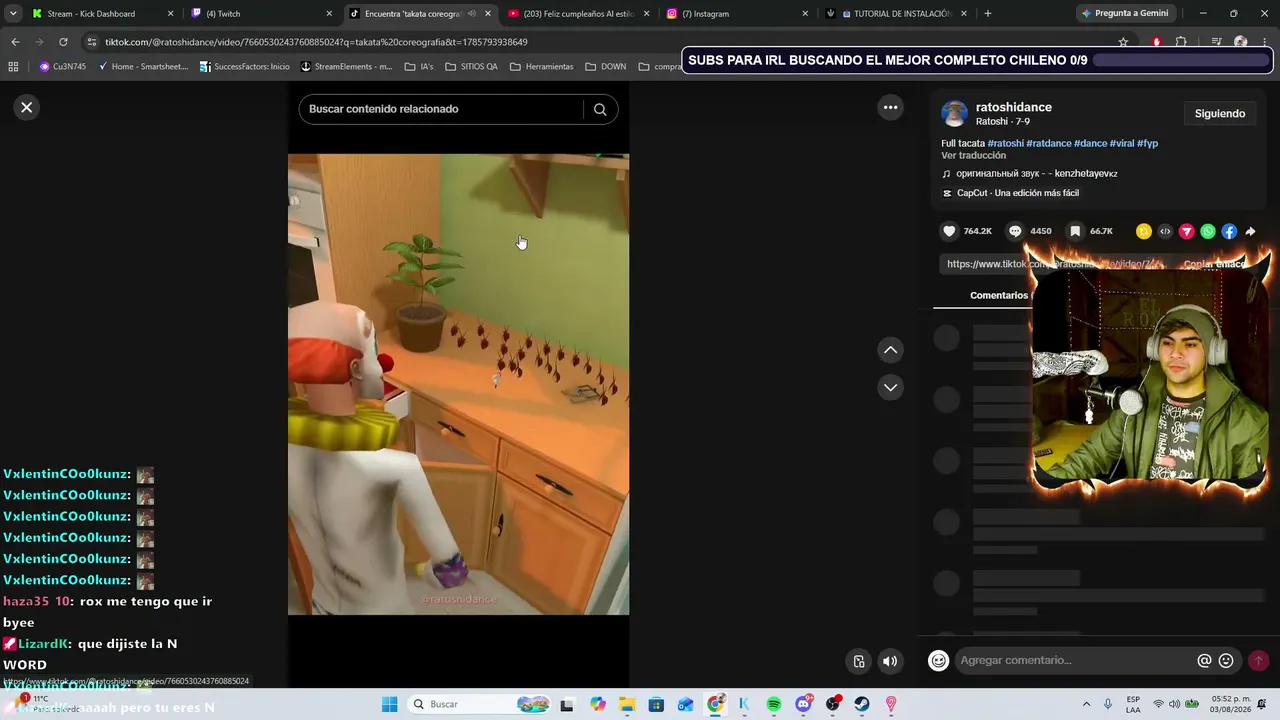Open the embed code icon
This screenshot has height=720, width=1280.
tap(1165, 231)
